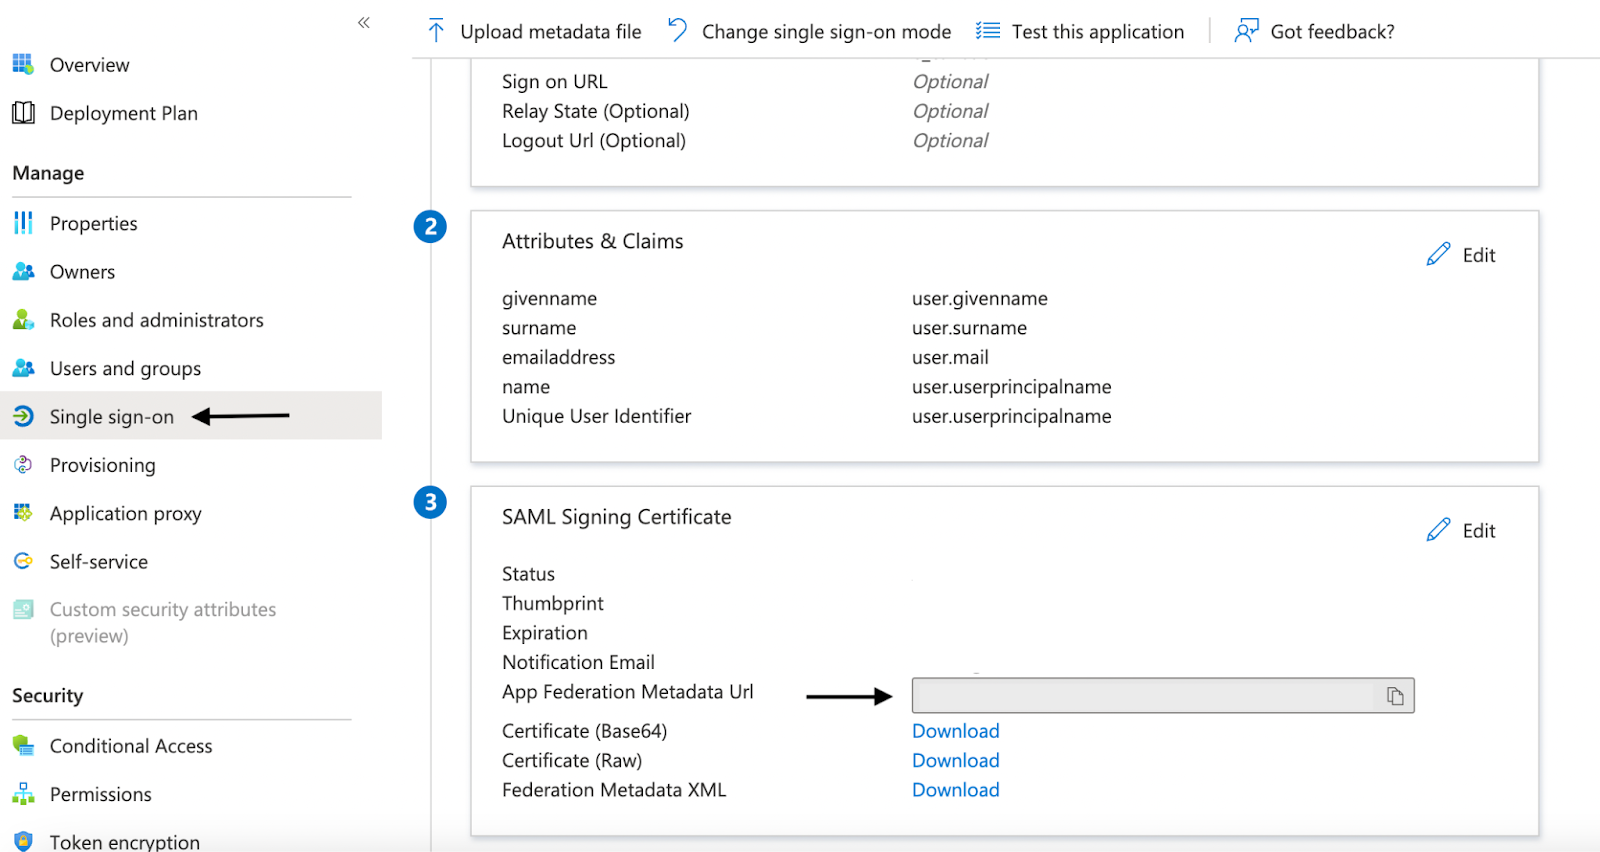
Task: Collapse the sidebar with the double chevron
Action: coord(364,22)
